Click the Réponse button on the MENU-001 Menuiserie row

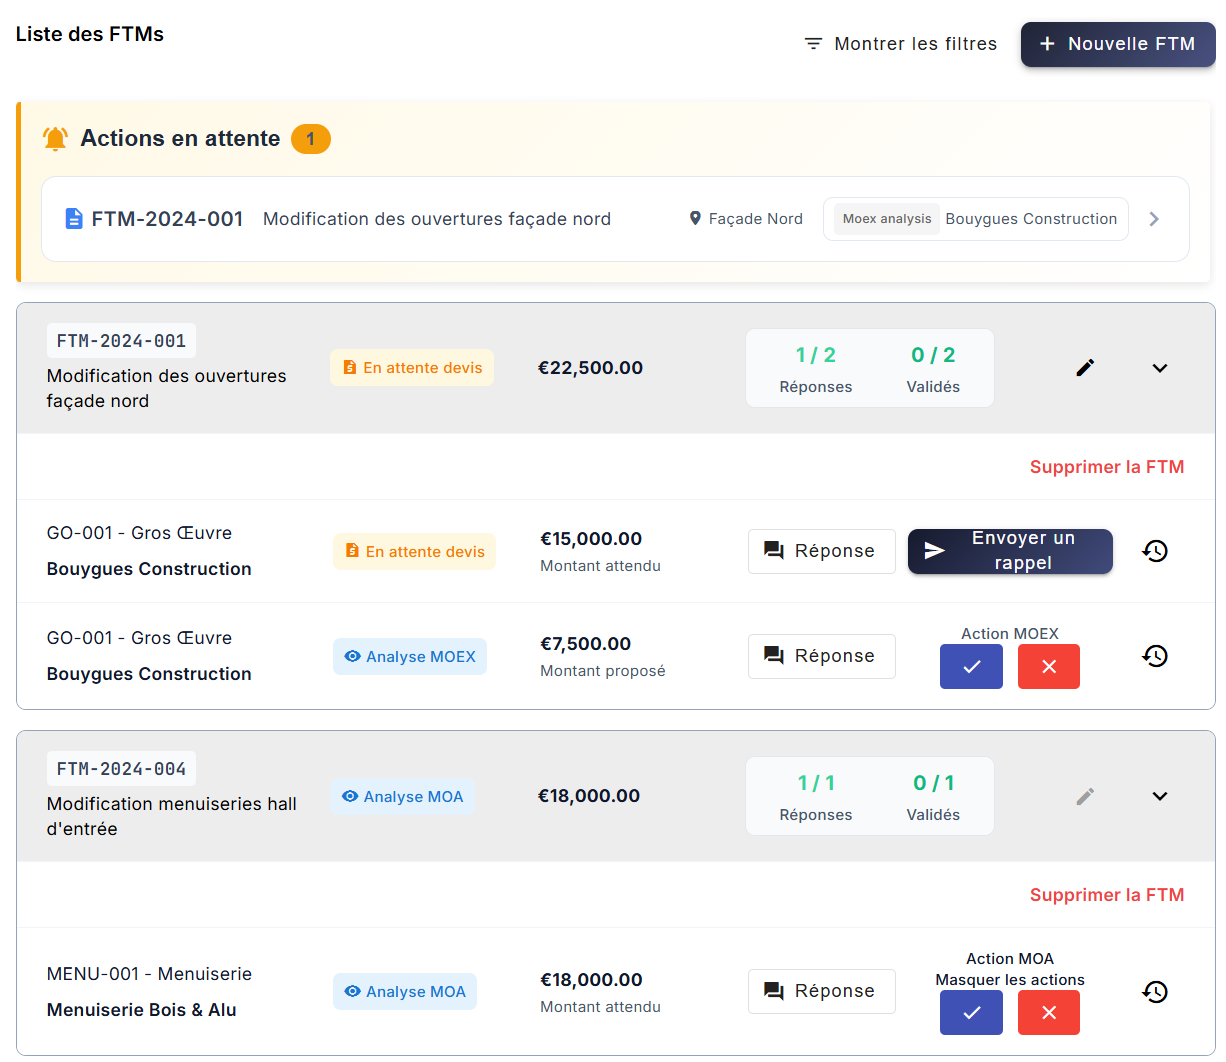pyautogui.click(x=821, y=991)
